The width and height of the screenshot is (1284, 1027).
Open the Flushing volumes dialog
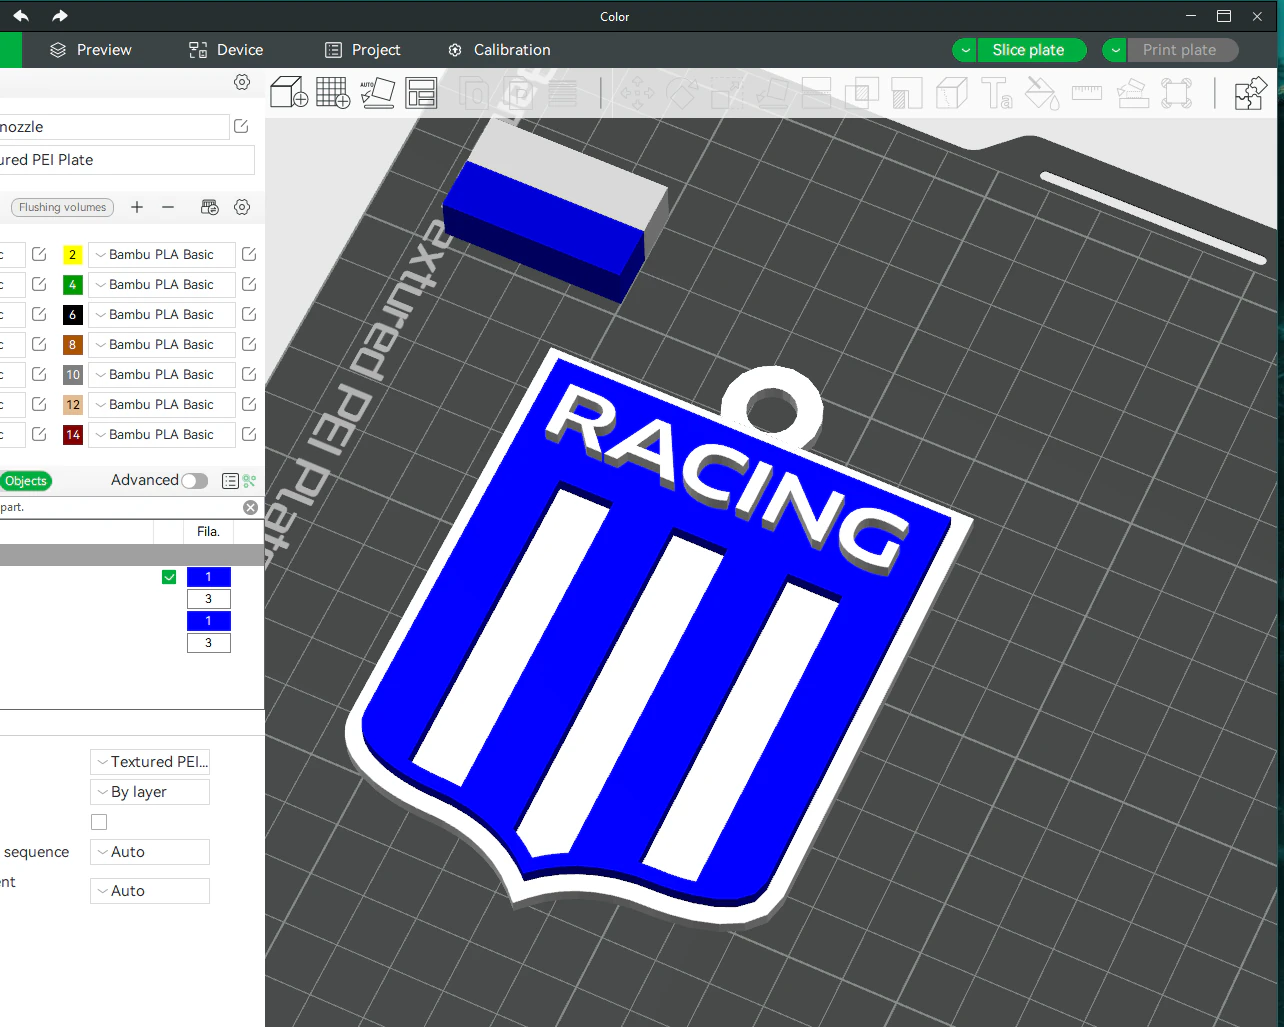click(x=61, y=207)
